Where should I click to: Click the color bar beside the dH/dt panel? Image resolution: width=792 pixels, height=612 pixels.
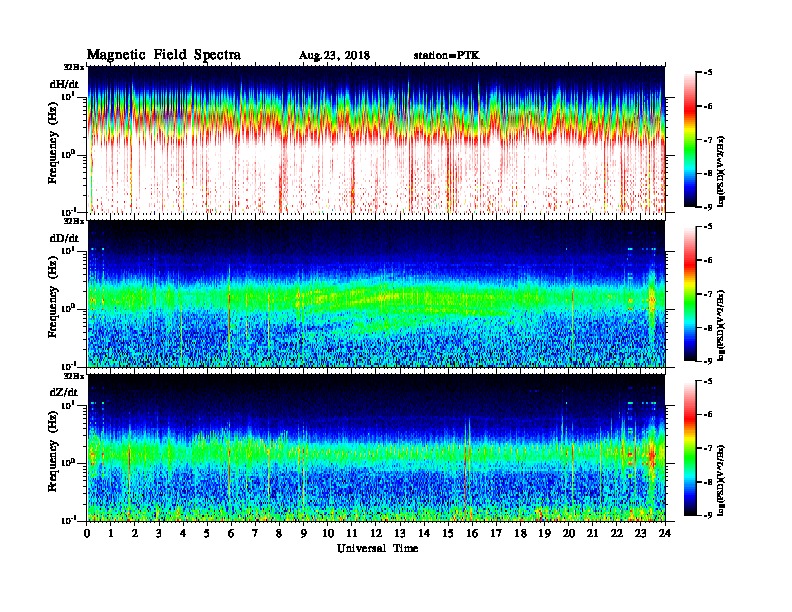pyautogui.click(x=690, y=139)
